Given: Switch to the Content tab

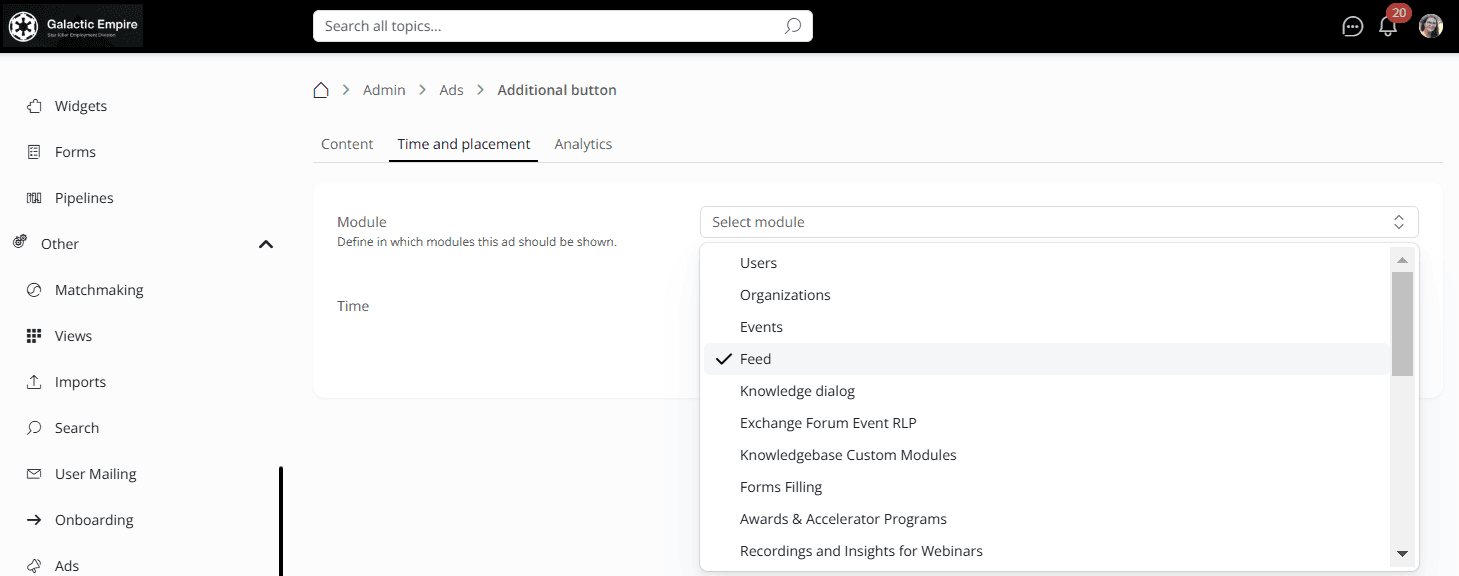Looking at the screenshot, I should pyautogui.click(x=347, y=144).
